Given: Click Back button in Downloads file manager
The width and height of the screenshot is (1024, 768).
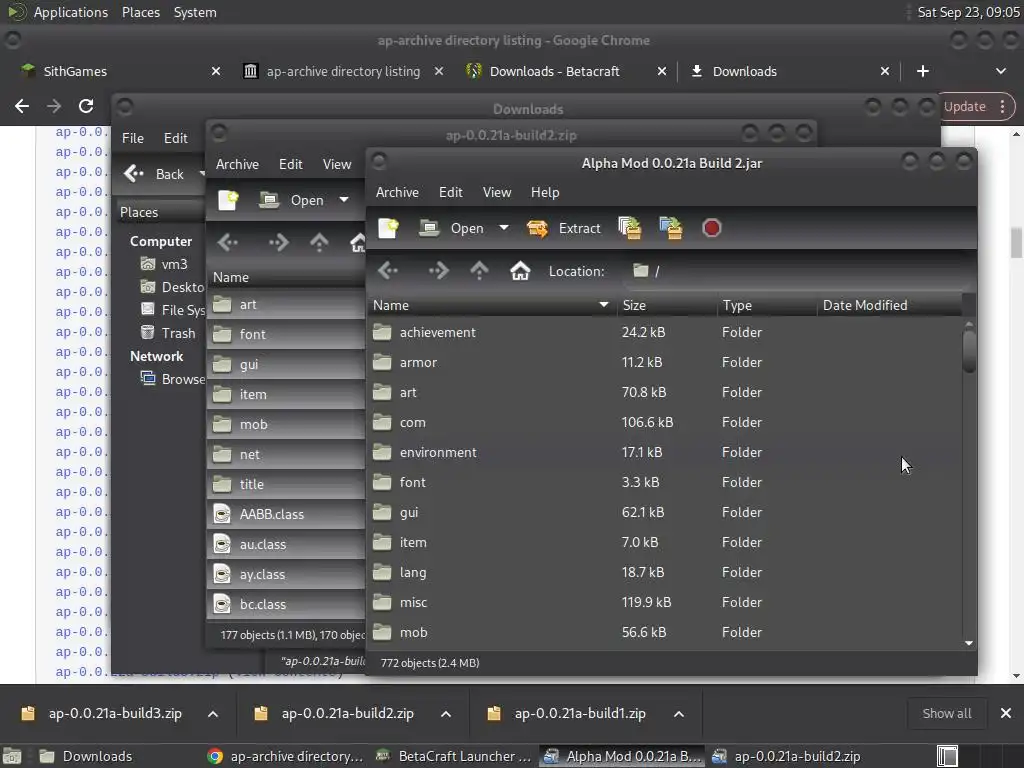Looking at the screenshot, I should (x=155, y=174).
